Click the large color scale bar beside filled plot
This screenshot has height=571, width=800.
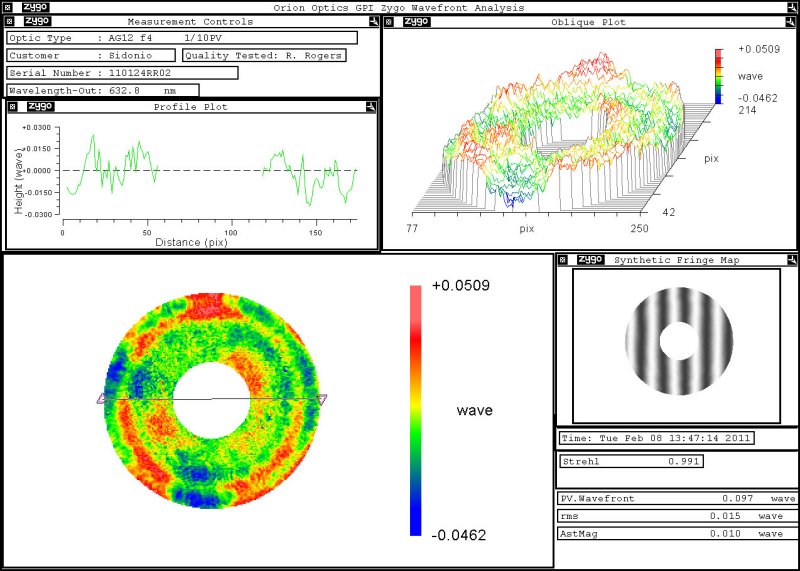tap(416, 410)
